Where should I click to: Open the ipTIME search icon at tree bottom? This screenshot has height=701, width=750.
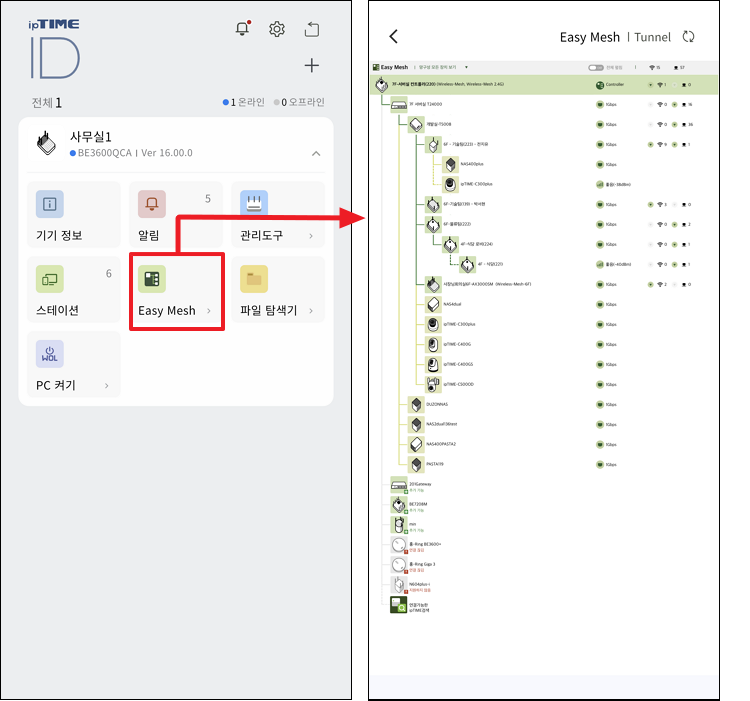(398, 605)
